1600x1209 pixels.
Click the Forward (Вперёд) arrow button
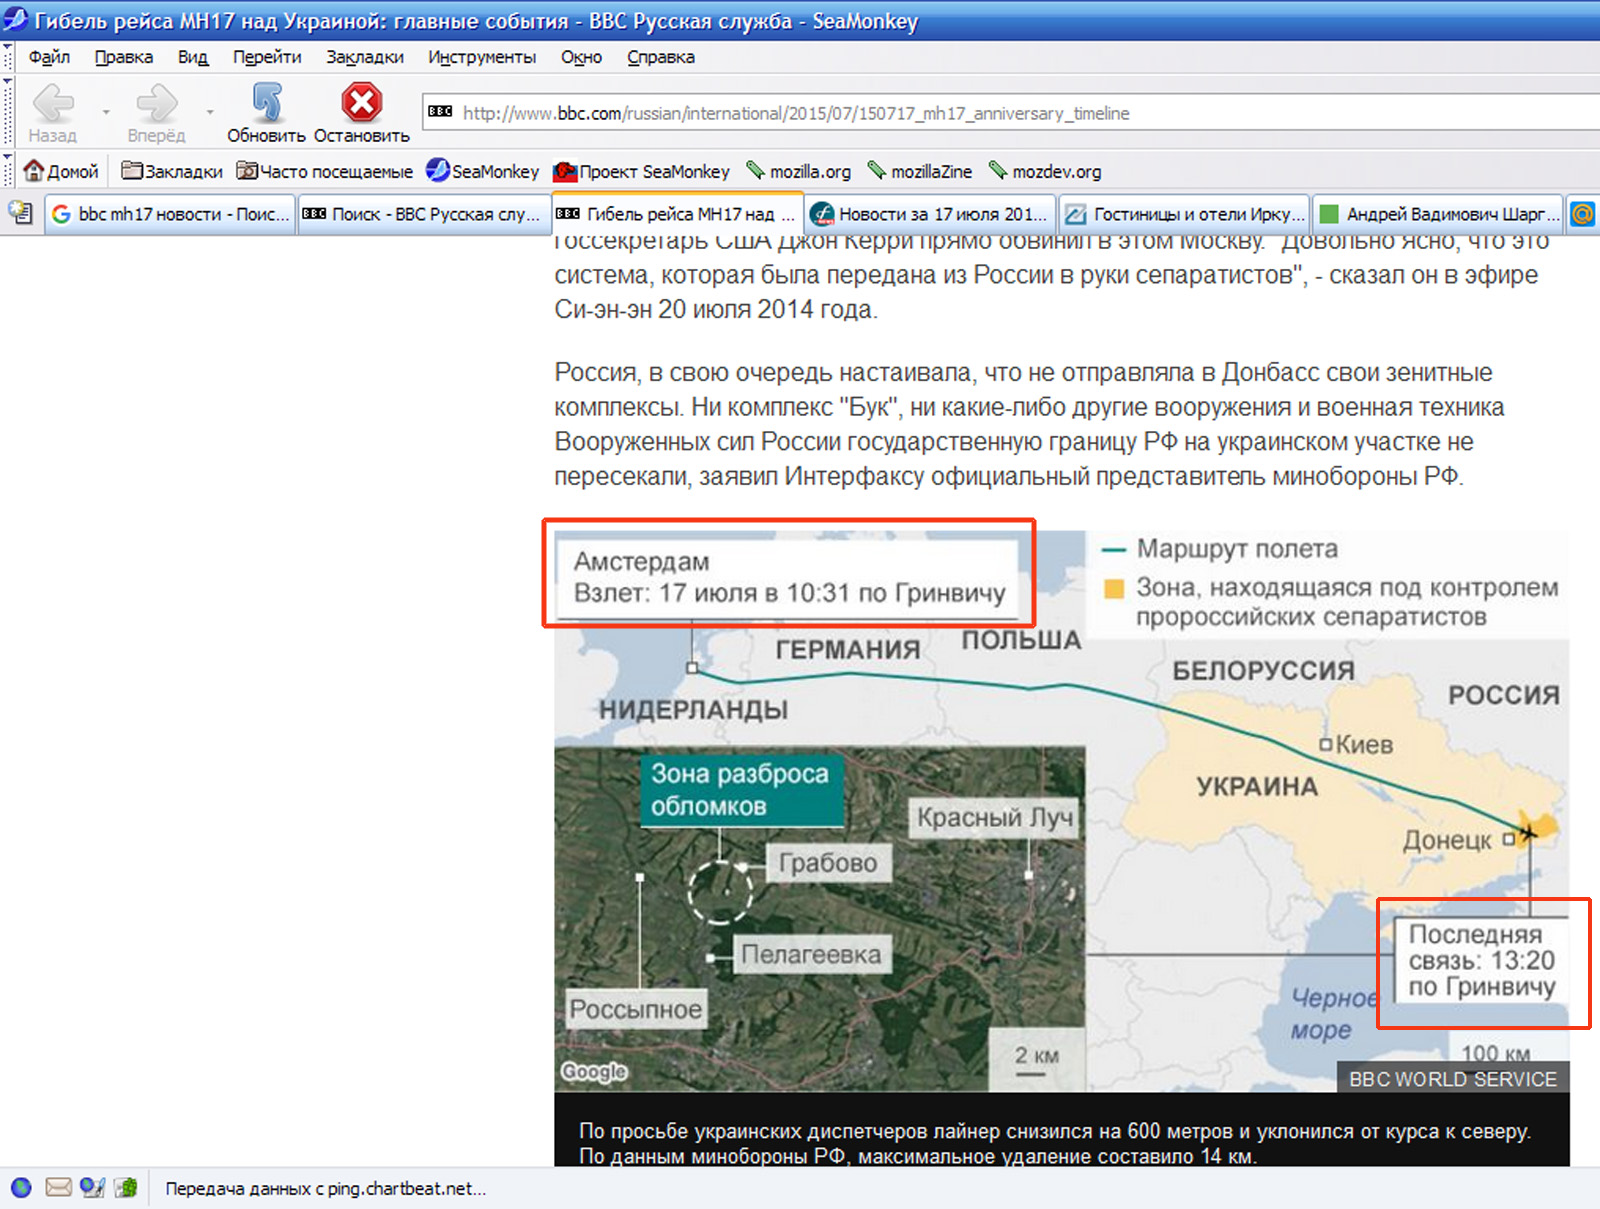(x=156, y=113)
